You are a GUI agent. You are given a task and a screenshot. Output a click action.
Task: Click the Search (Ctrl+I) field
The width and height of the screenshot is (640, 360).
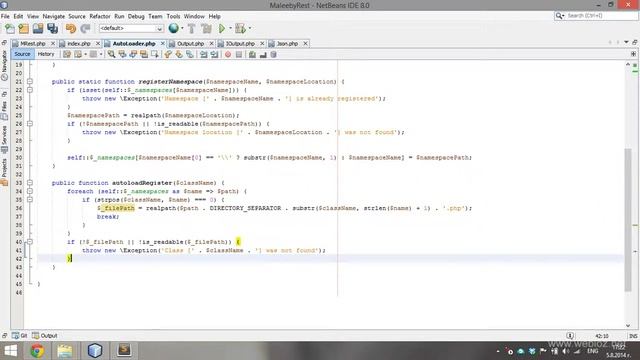point(596,16)
